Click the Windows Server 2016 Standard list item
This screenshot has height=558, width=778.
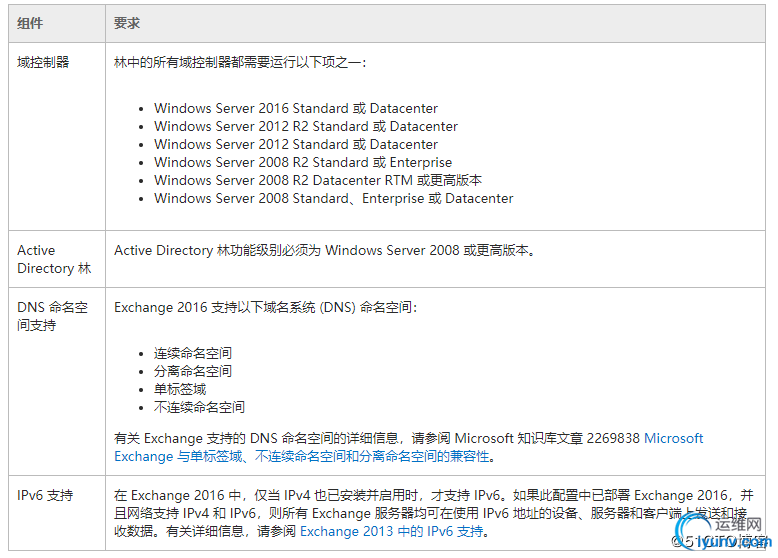pyautogui.click(x=296, y=108)
